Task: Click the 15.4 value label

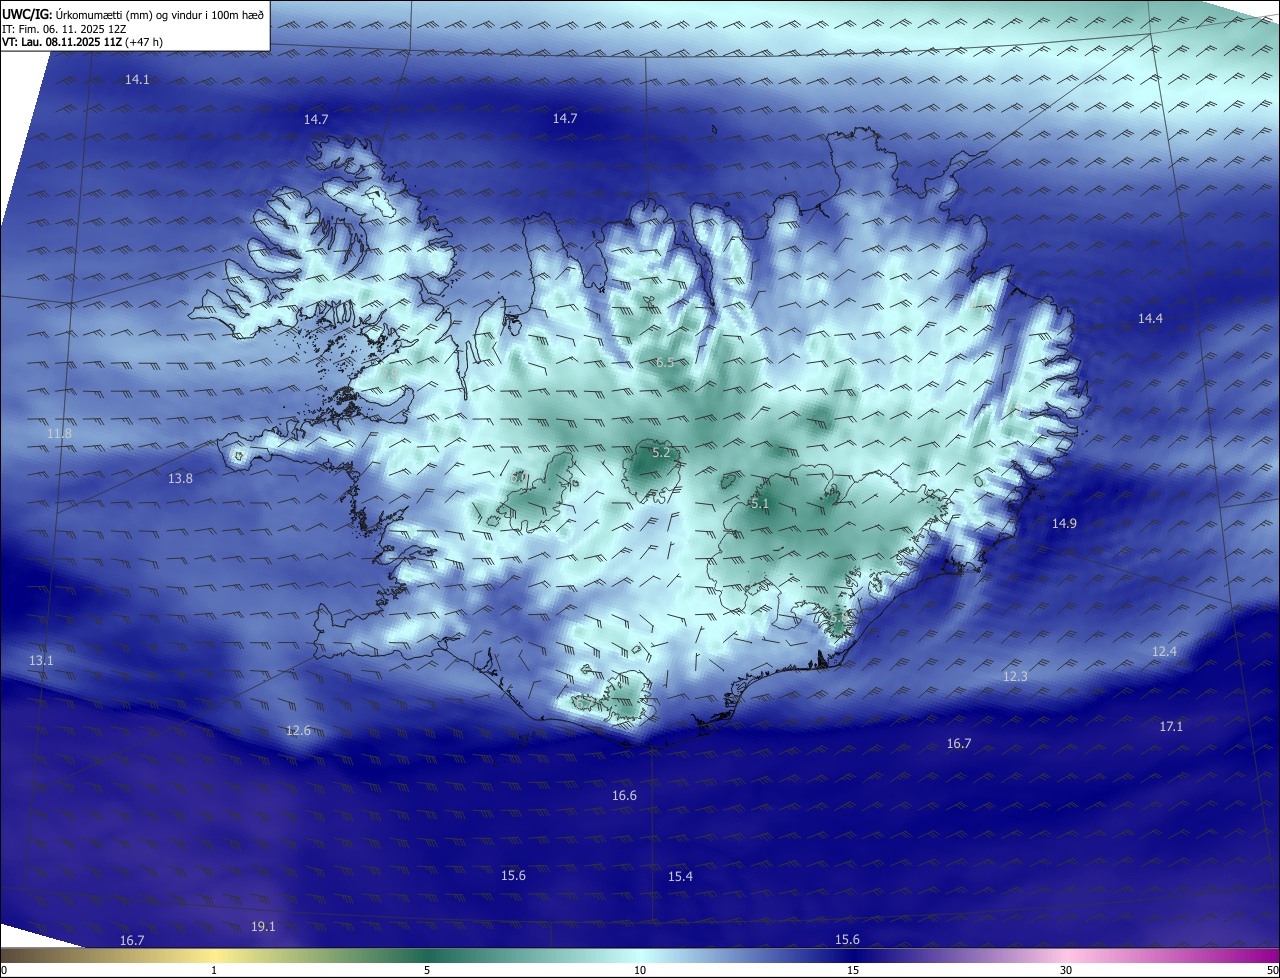Action: click(x=680, y=876)
